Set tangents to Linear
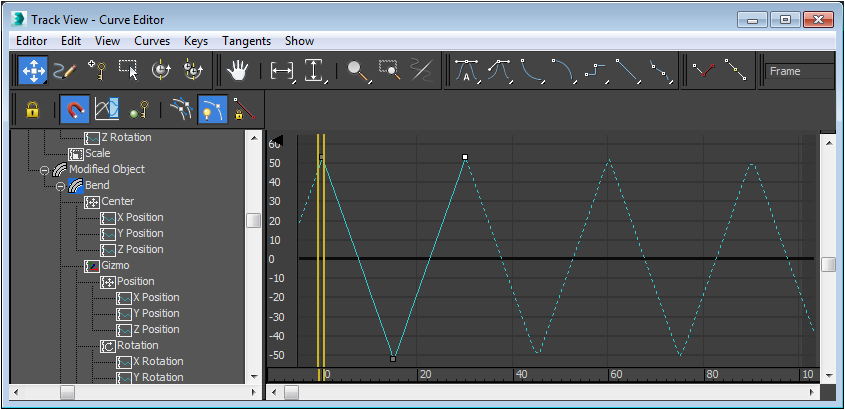 pos(627,71)
